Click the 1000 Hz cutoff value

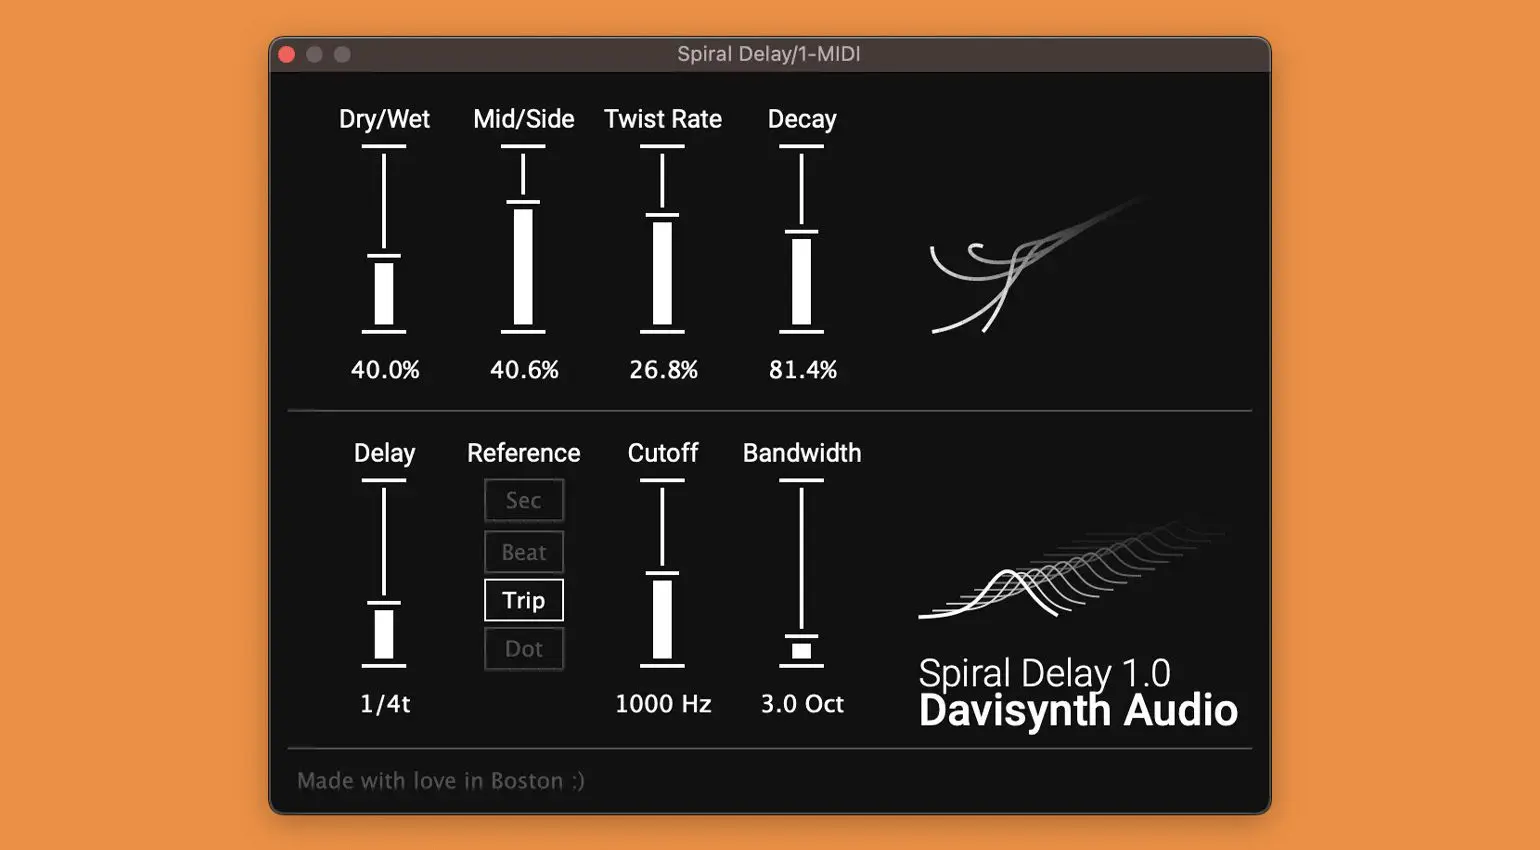point(663,704)
